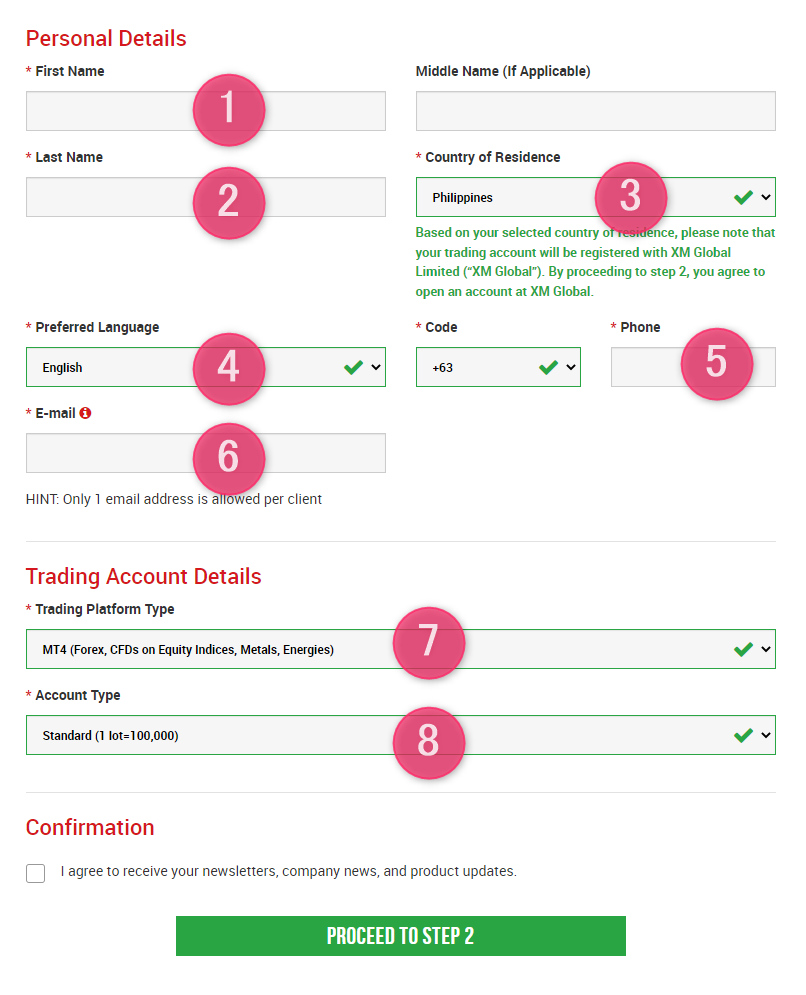Click green checkmark in Preferred Language field
The width and height of the screenshot is (806, 995).
tap(353, 367)
